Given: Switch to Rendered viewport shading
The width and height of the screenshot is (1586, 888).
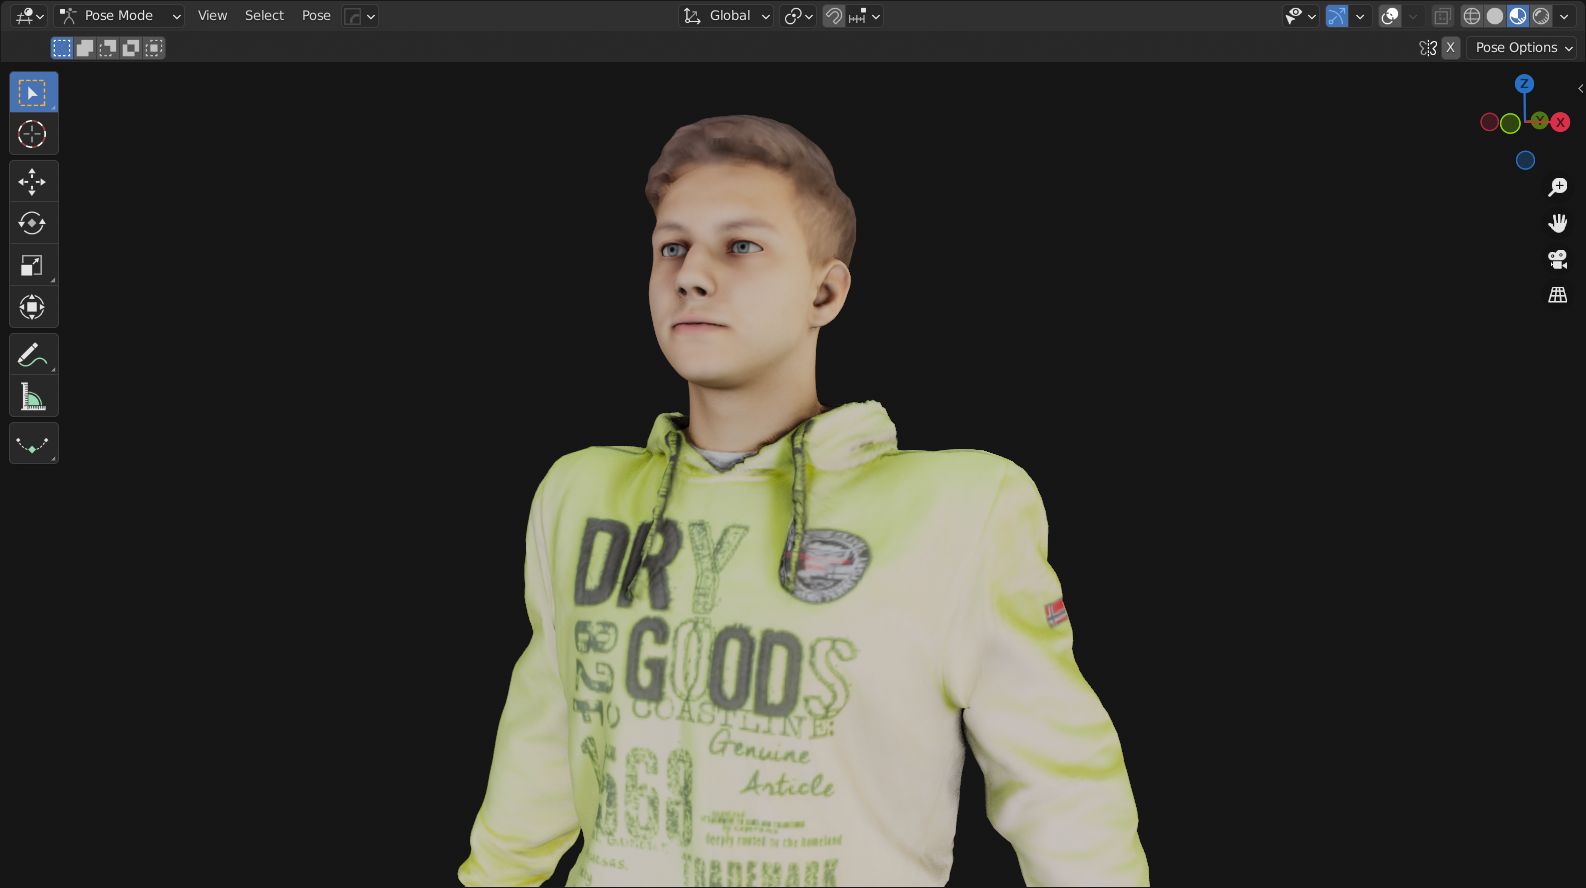Looking at the screenshot, I should click(x=1541, y=16).
